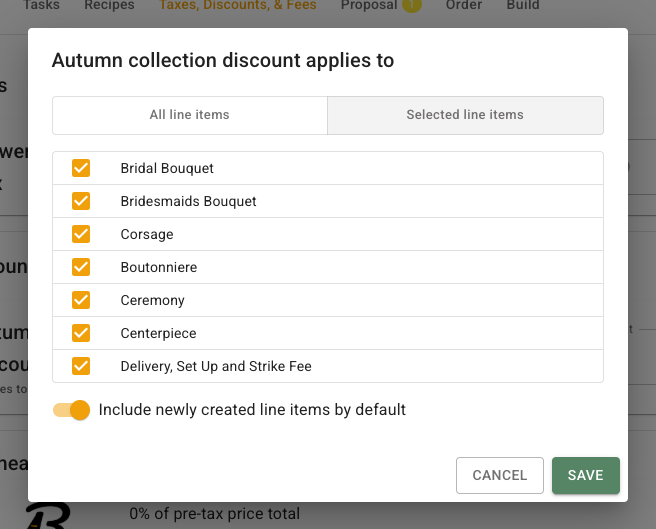Select the Selected line items option
The image size is (656, 529).
[465, 115]
